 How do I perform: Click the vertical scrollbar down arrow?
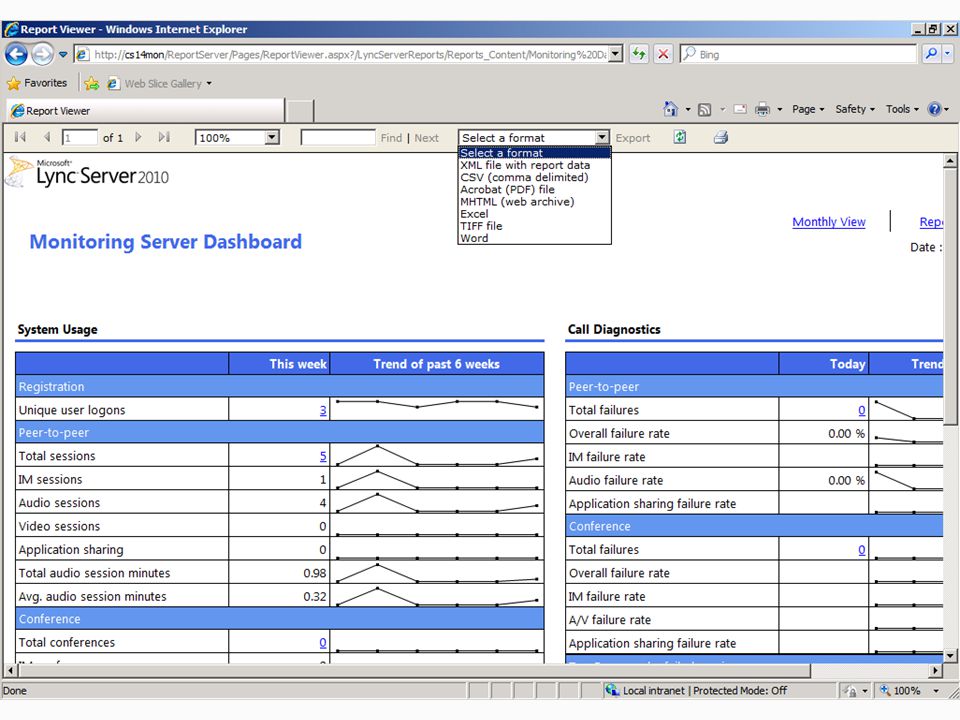point(950,656)
